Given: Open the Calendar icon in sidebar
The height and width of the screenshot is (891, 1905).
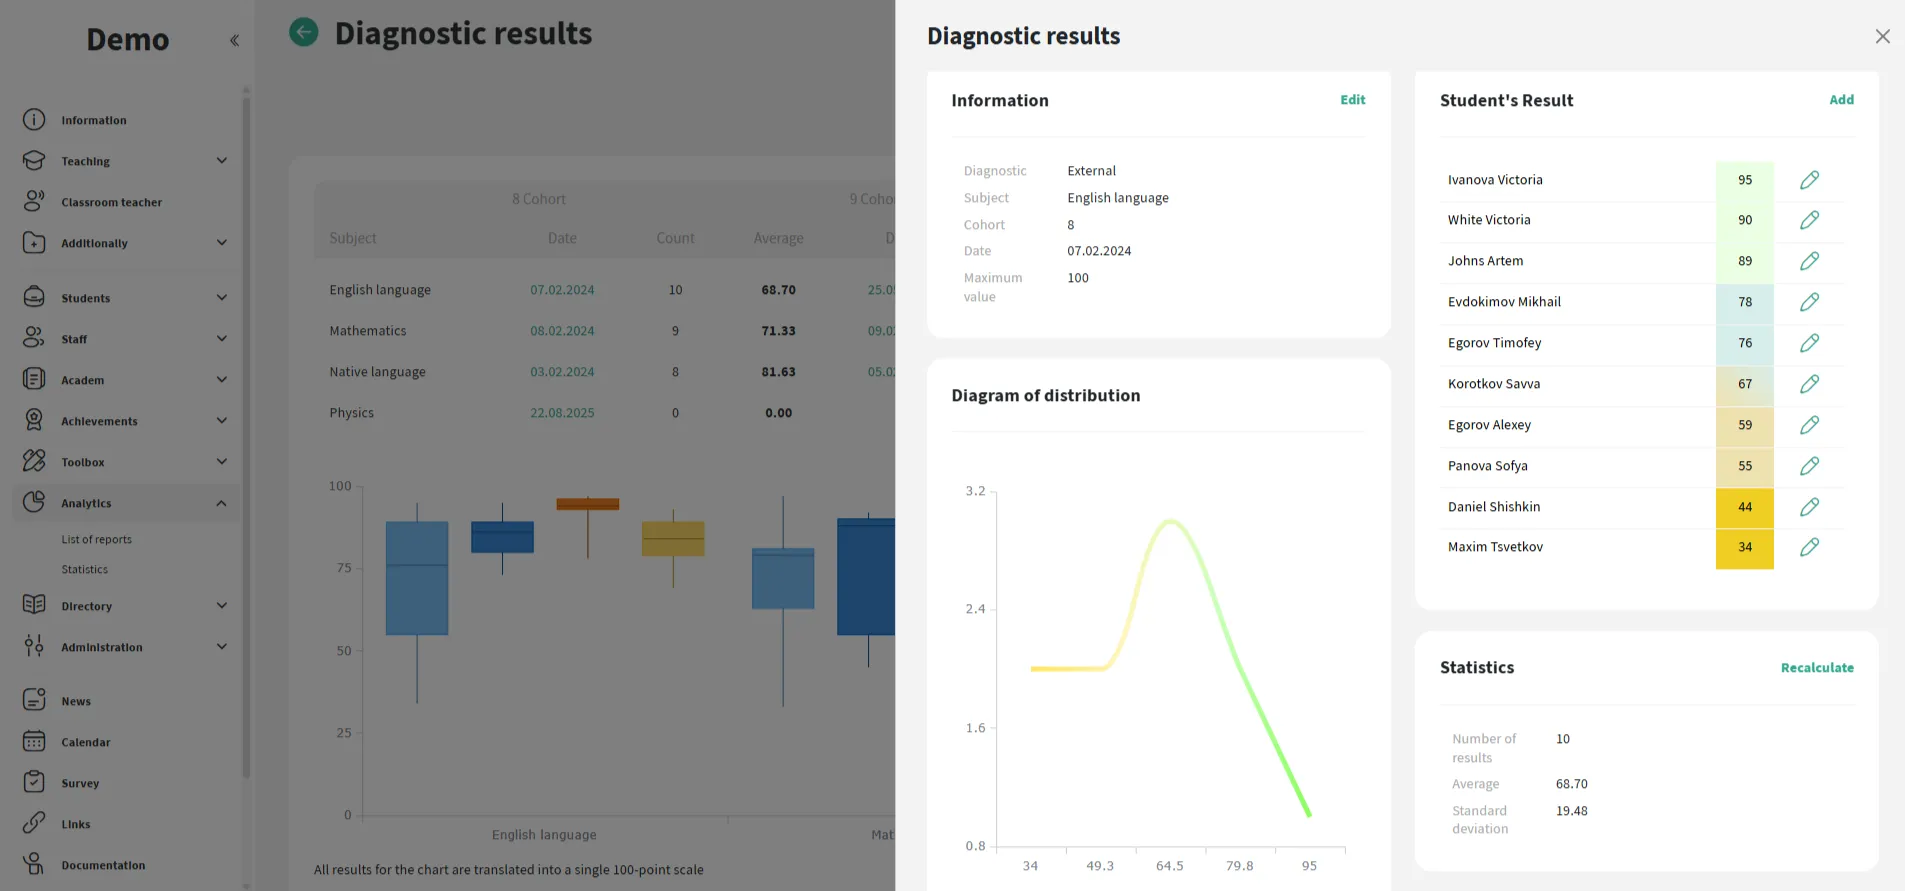Looking at the screenshot, I should click(34, 742).
